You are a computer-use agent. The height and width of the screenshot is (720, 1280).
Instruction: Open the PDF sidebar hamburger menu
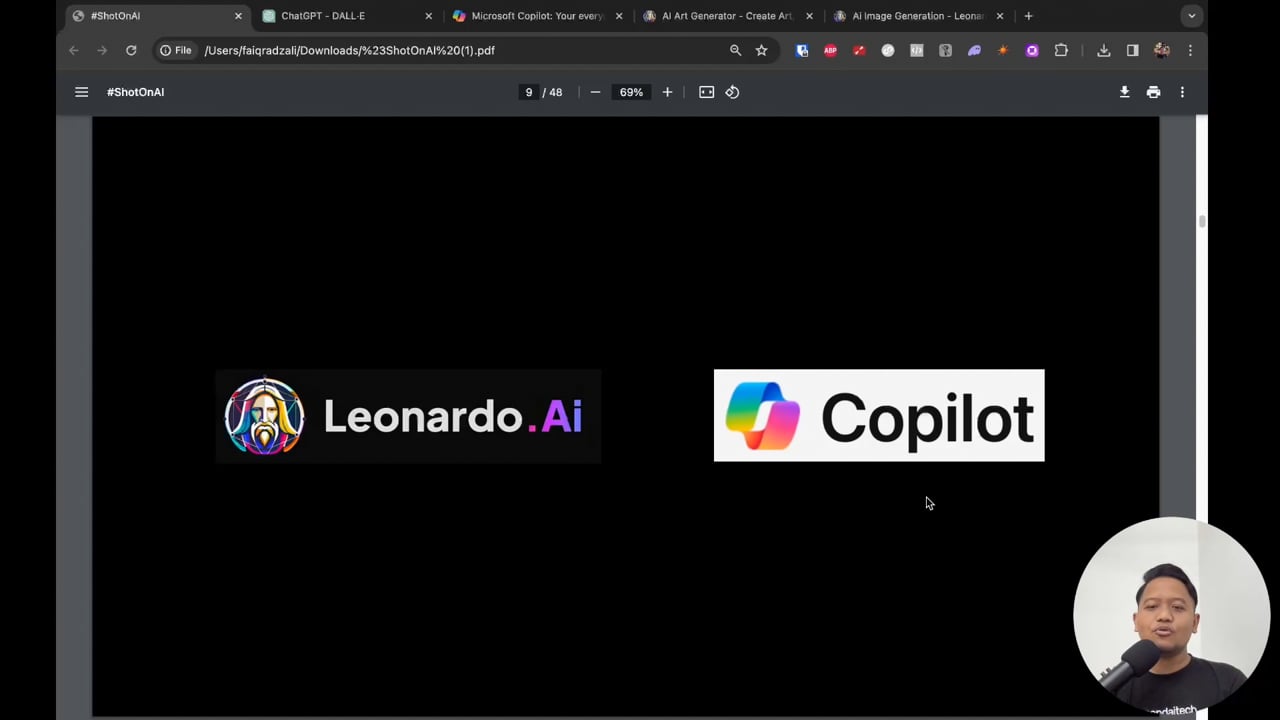(x=81, y=92)
